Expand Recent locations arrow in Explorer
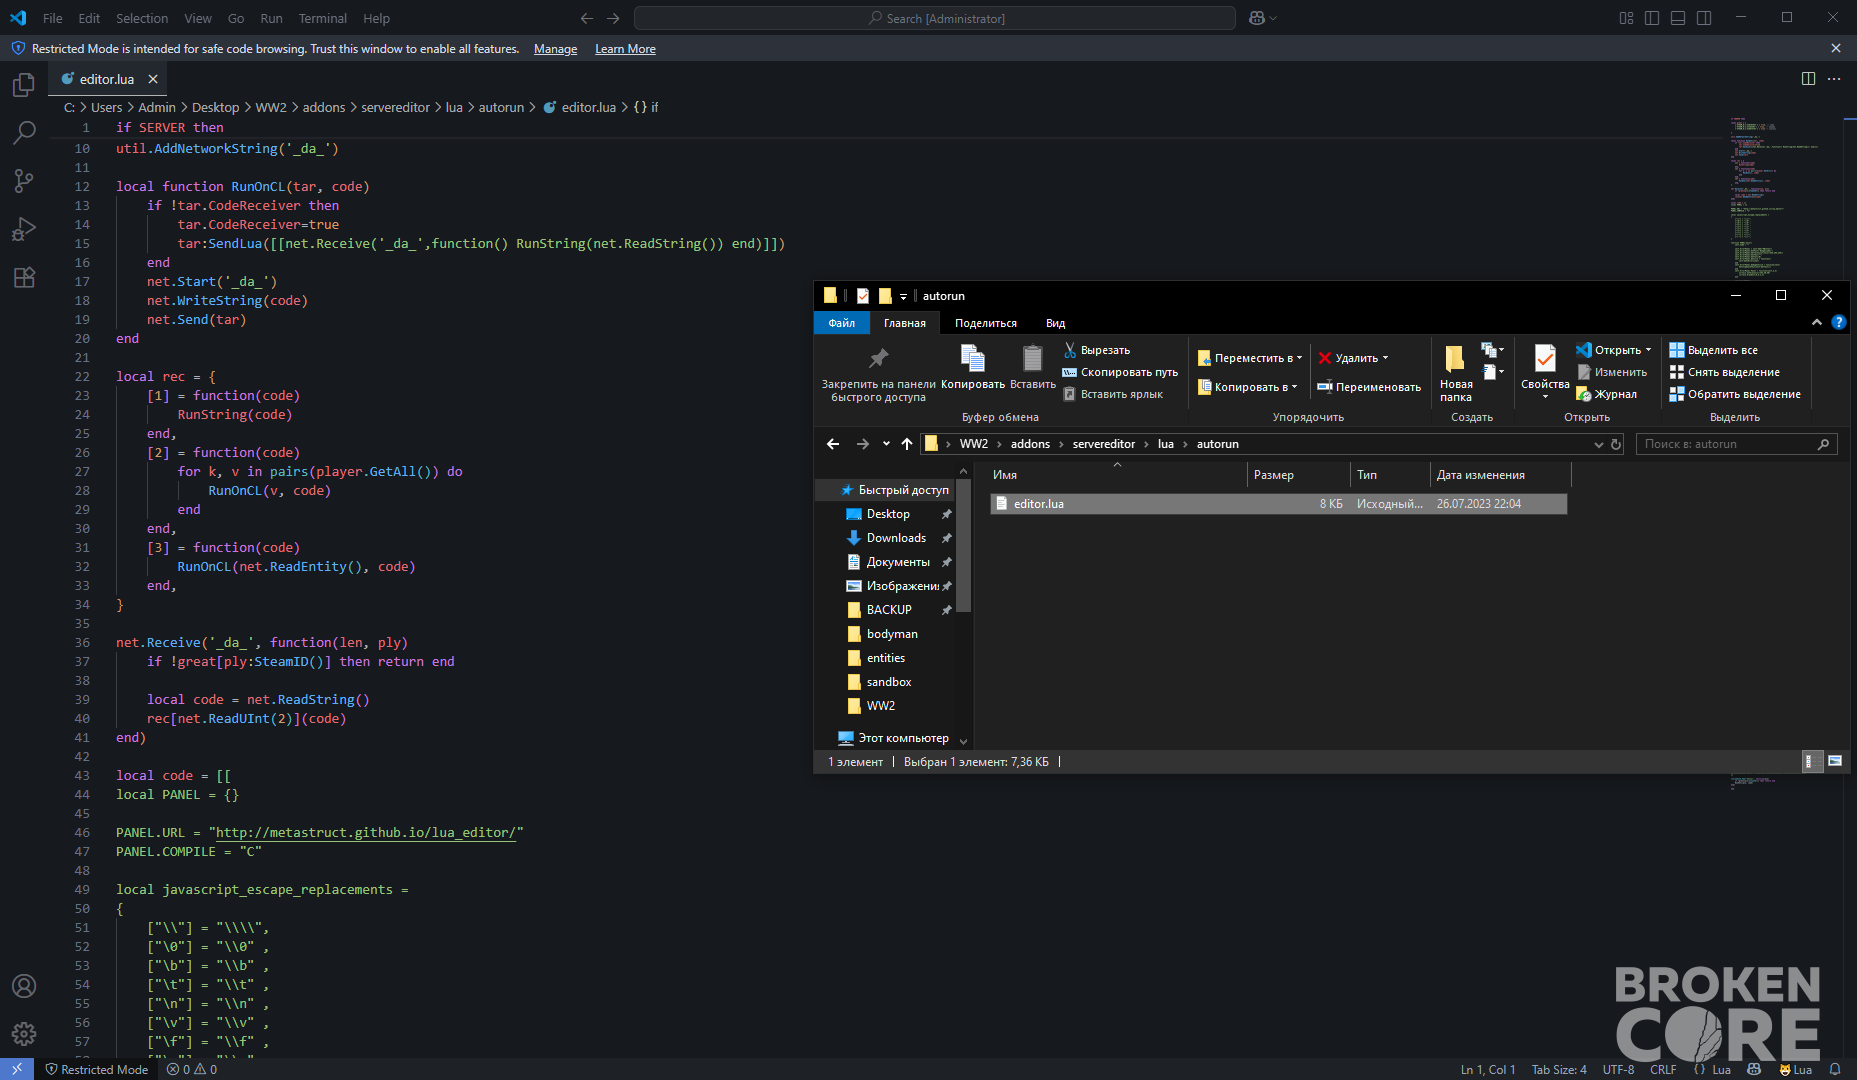 point(886,444)
